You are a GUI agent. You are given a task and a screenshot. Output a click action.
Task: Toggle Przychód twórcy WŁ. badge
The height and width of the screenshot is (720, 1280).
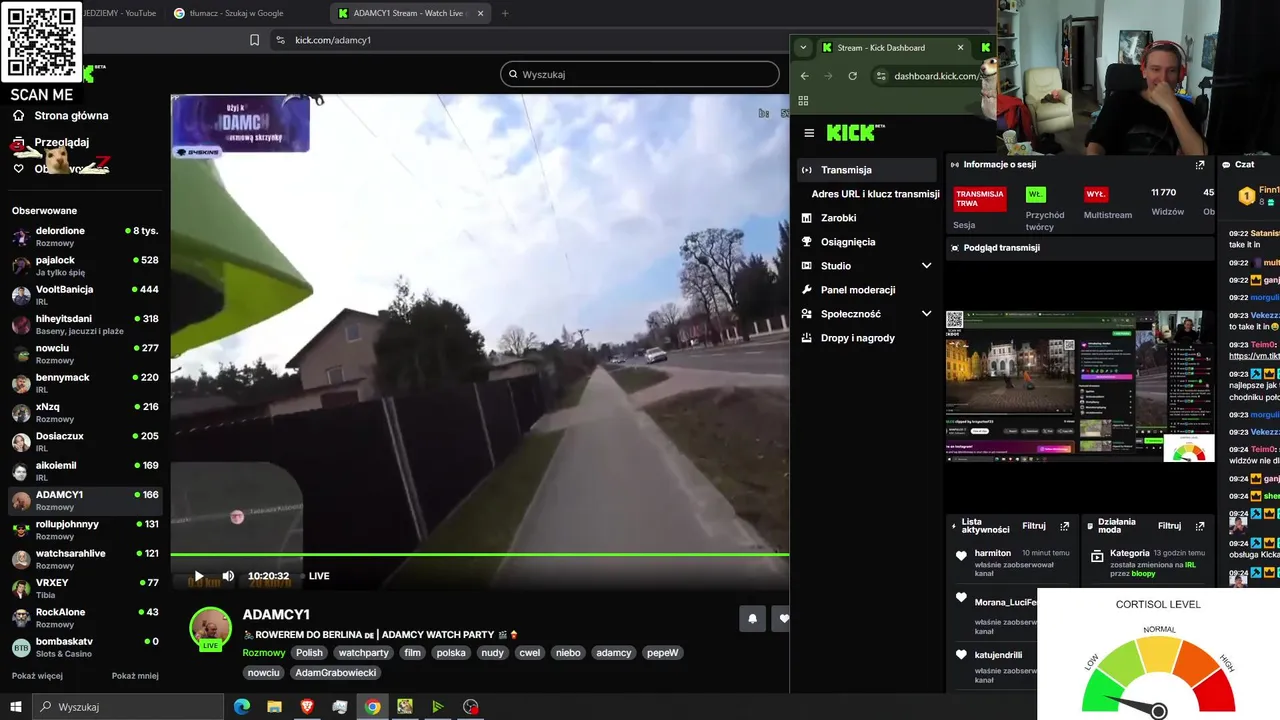pos(1035,195)
